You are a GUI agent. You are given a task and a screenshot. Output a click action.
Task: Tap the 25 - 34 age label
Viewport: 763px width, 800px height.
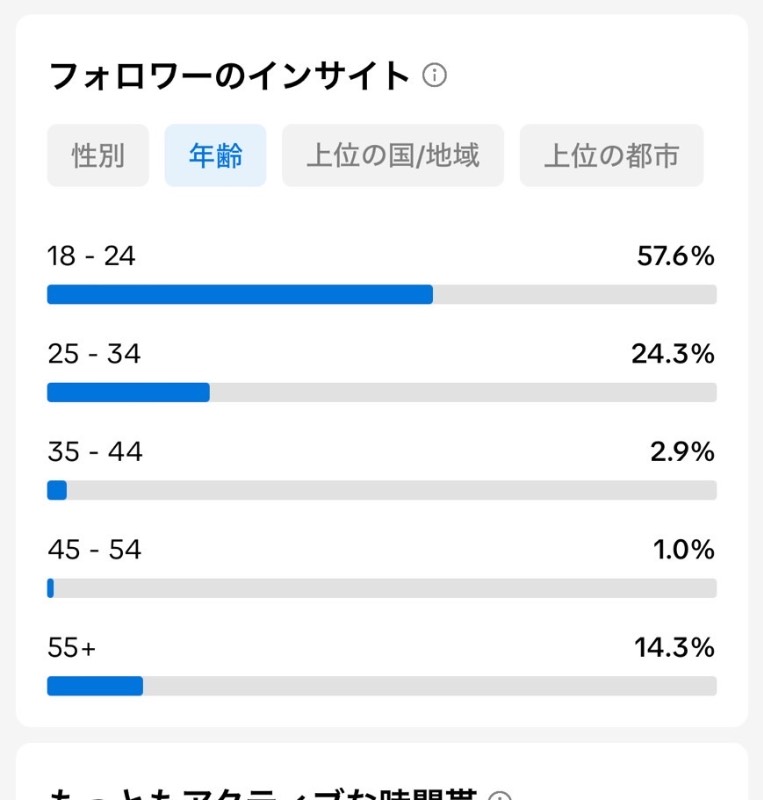(x=94, y=354)
